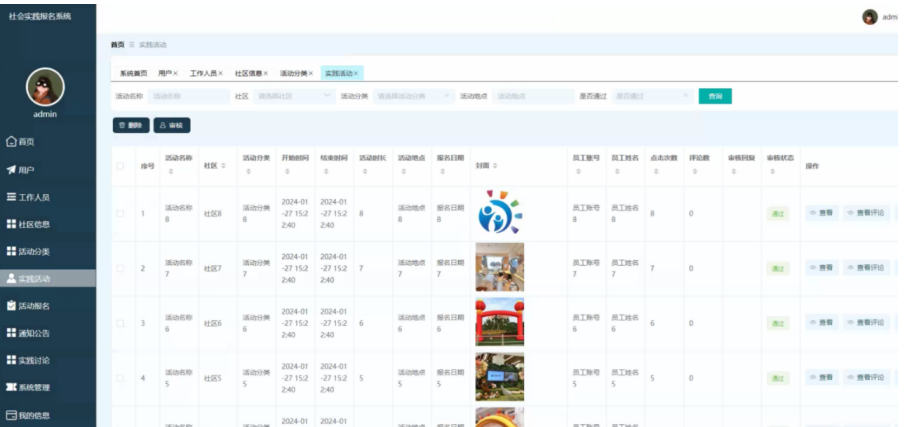
Task: Click the 通过 status tag in row 1
Action: 778,214
